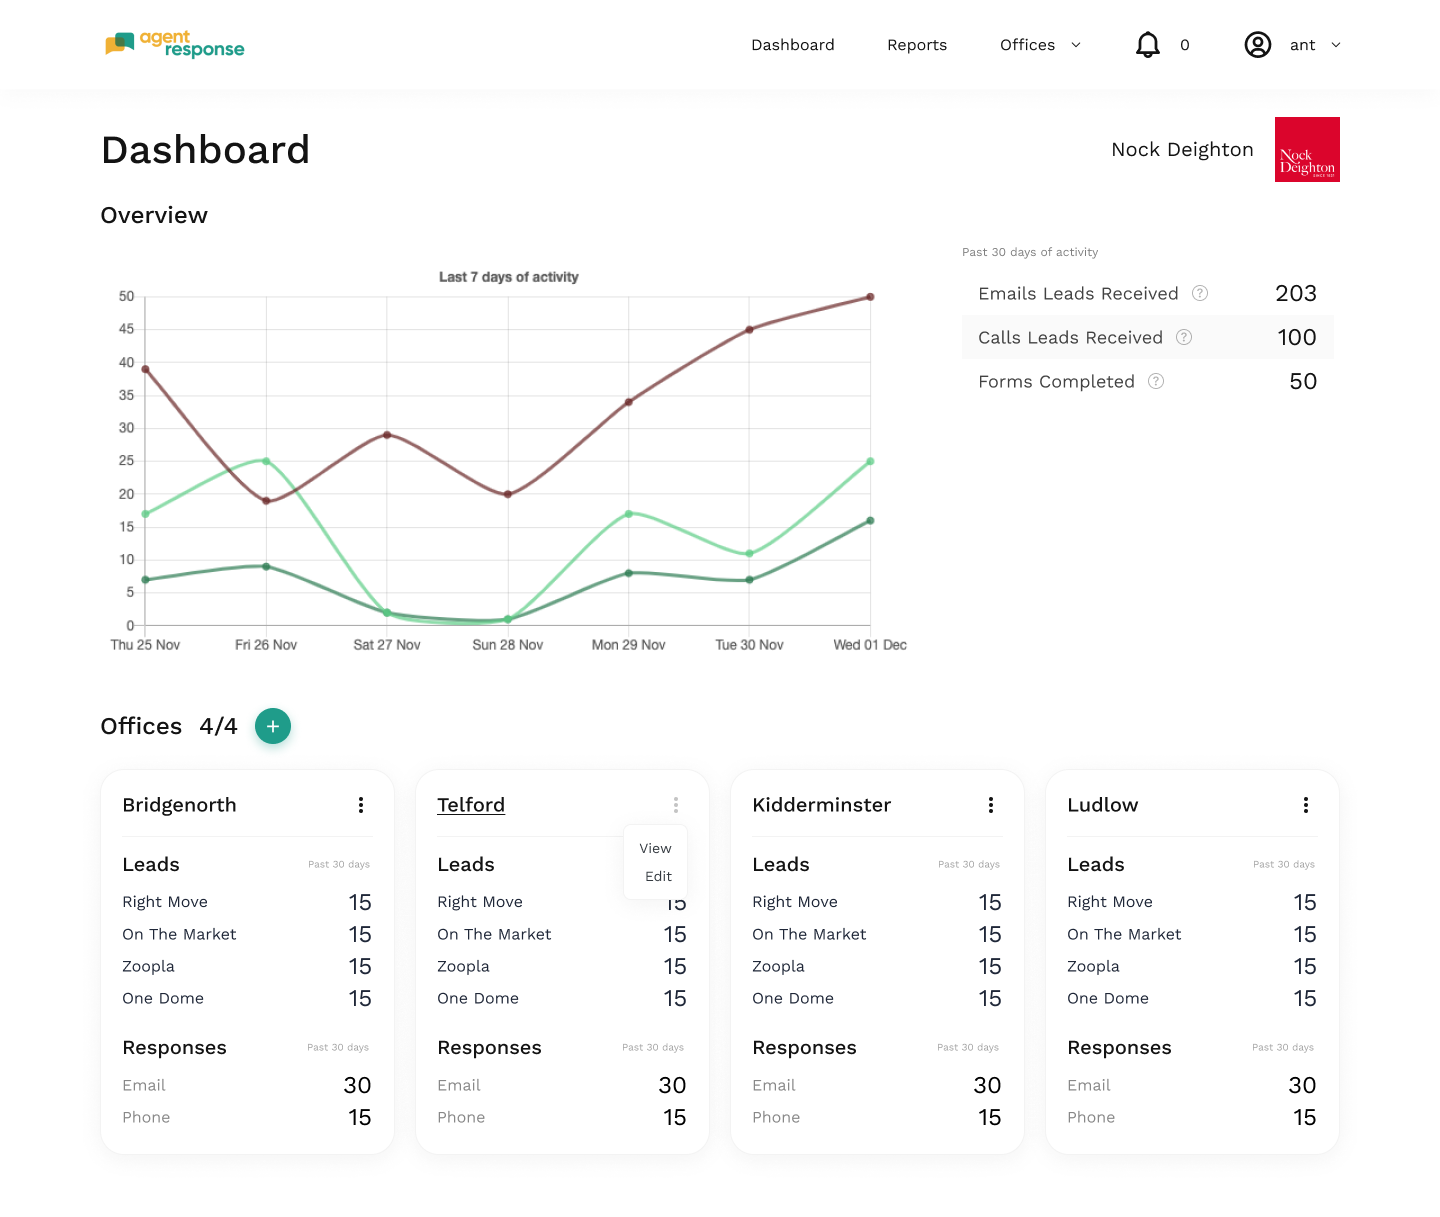The width and height of the screenshot is (1440, 1217).
Task: Click the user profile avatar icon
Action: [x=1258, y=45]
